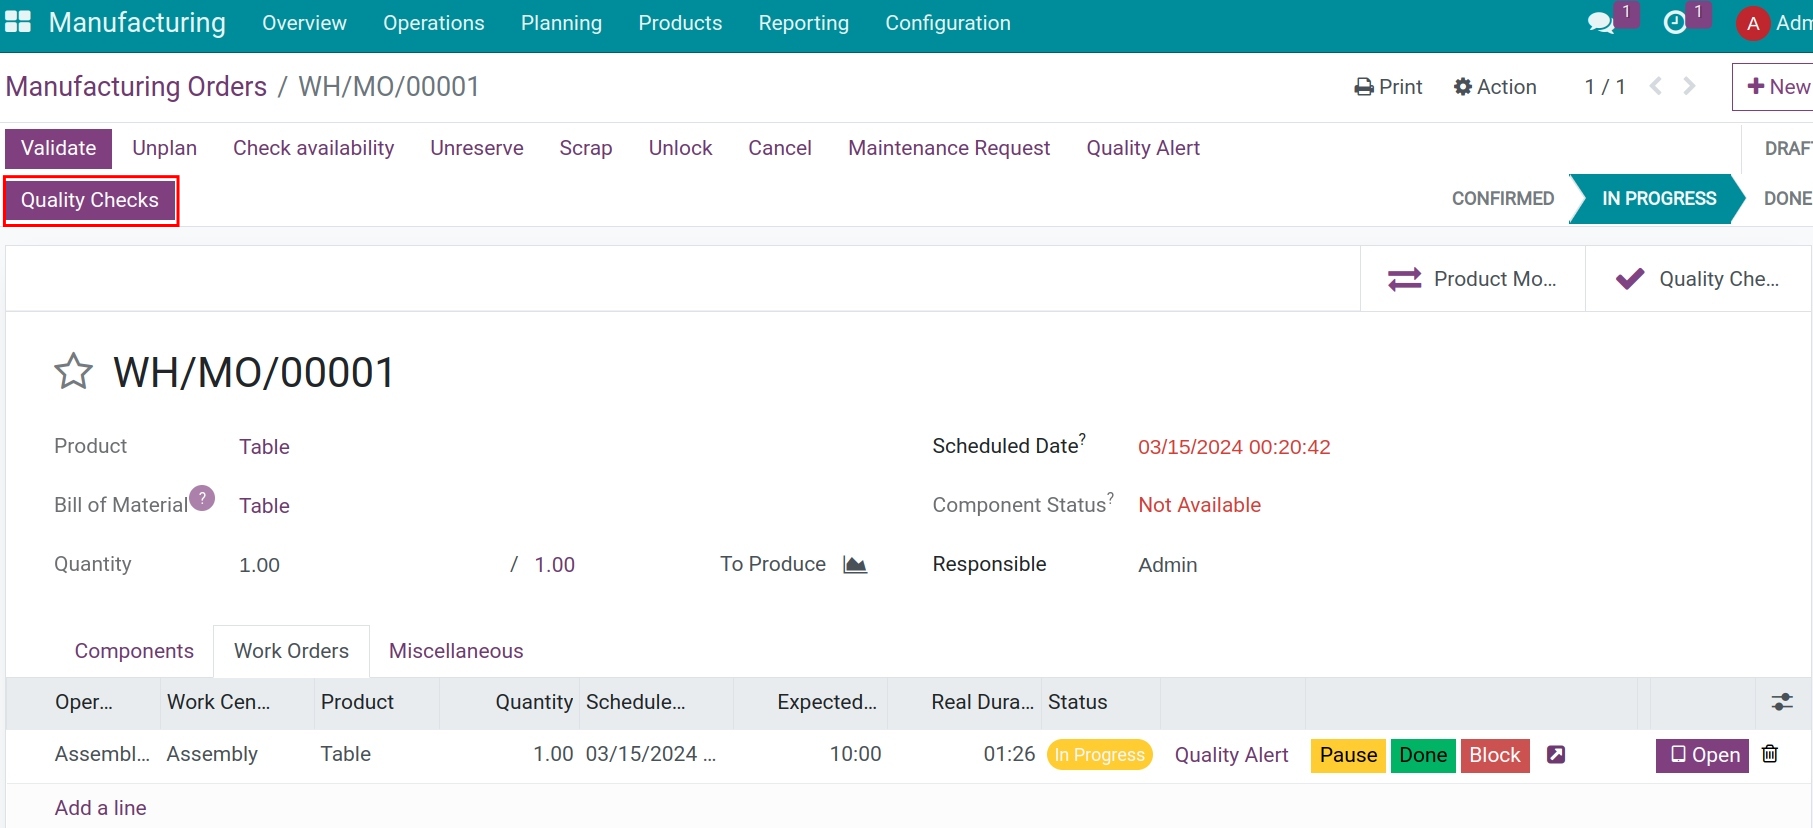
Task: Open Product Moves smart button
Action: [x=1472, y=279]
